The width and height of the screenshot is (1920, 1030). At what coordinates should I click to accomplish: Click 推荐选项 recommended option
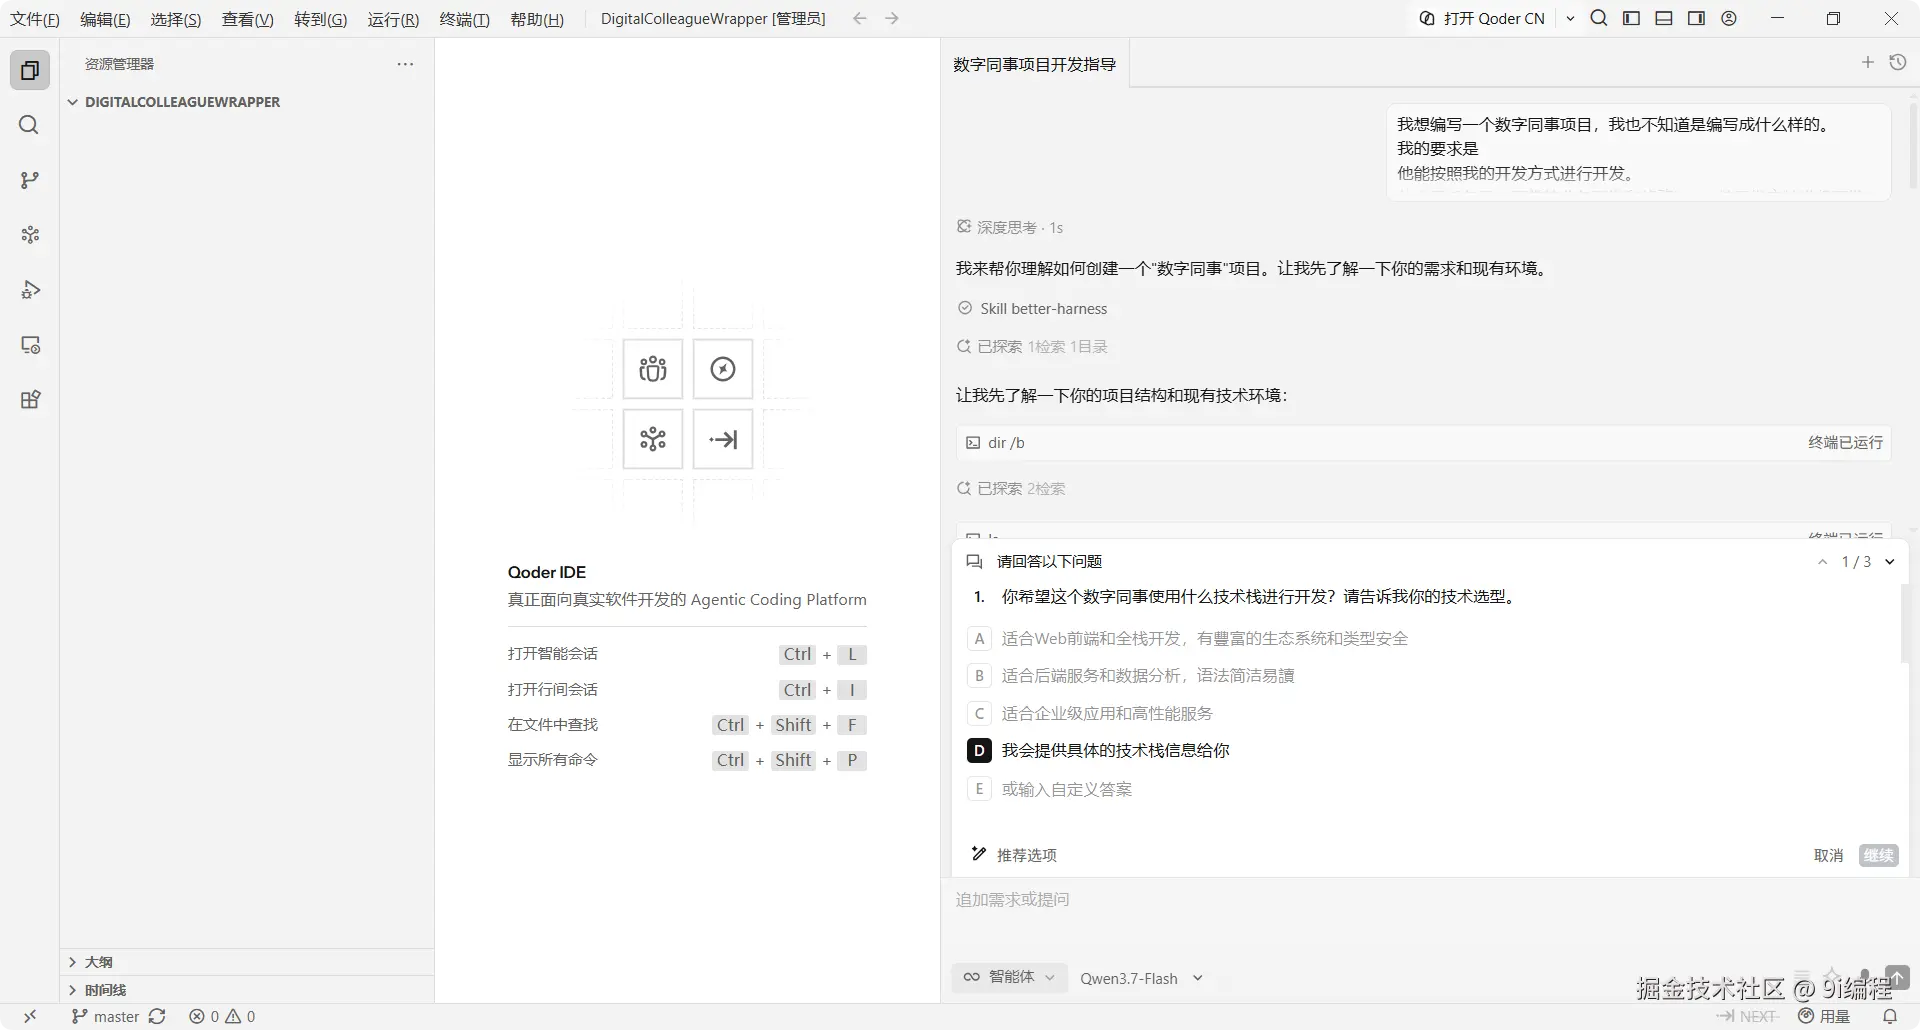[1014, 855]
